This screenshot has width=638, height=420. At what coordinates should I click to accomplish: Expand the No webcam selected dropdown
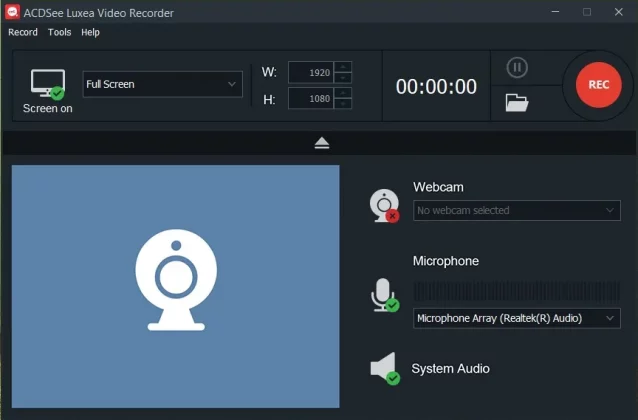click(x=517, y=211)
